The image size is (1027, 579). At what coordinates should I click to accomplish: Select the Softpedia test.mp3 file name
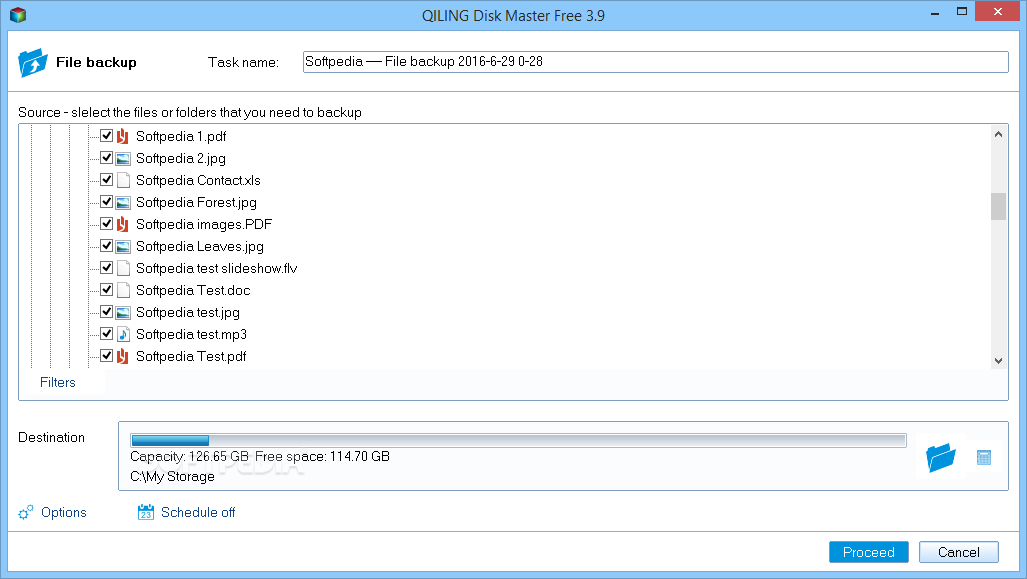tap(191, 334)
